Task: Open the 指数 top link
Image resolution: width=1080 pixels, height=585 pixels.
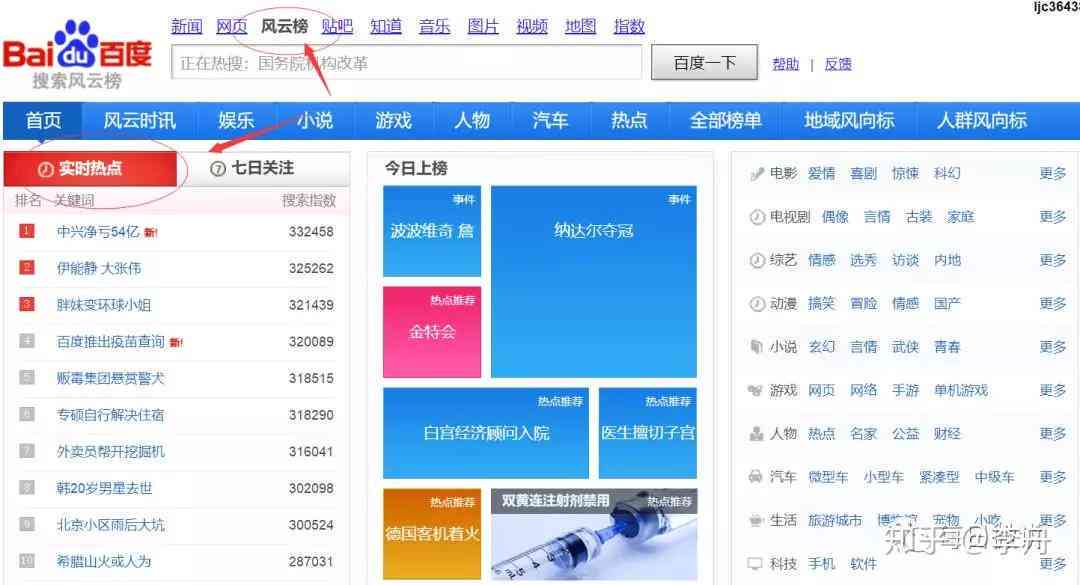Action: click(629, 26)
